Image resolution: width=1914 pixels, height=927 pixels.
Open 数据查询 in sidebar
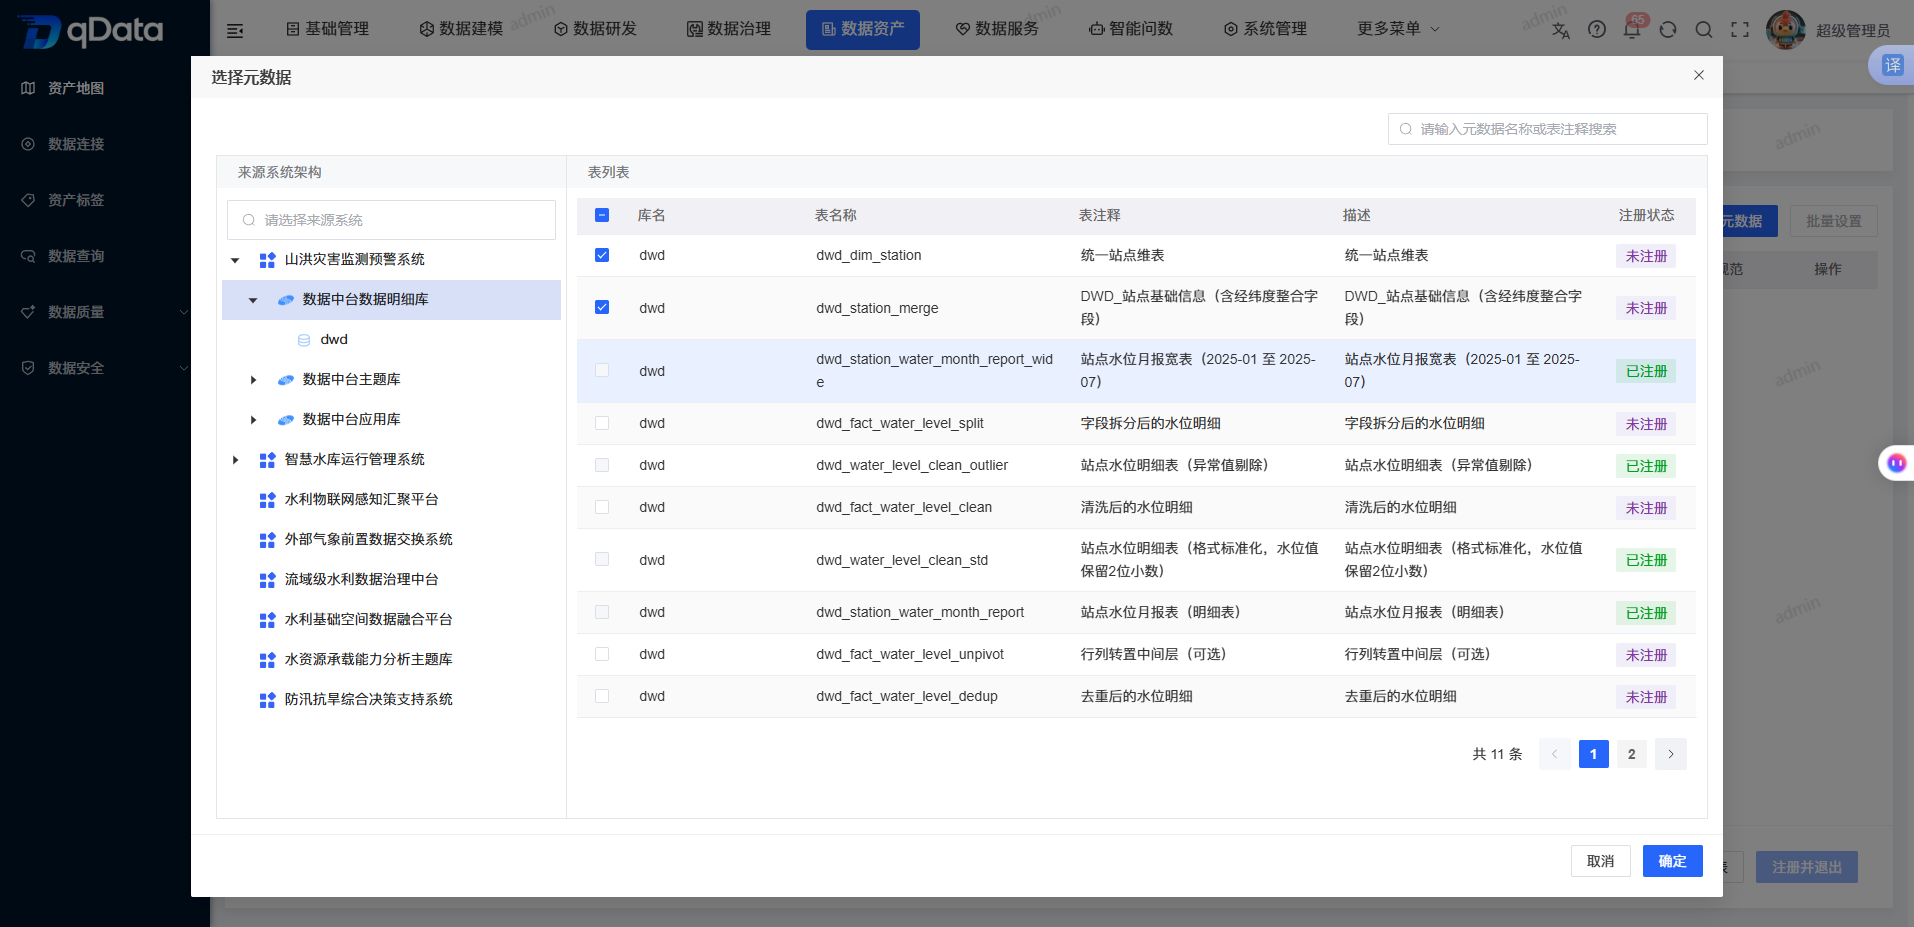coord(76,256)
